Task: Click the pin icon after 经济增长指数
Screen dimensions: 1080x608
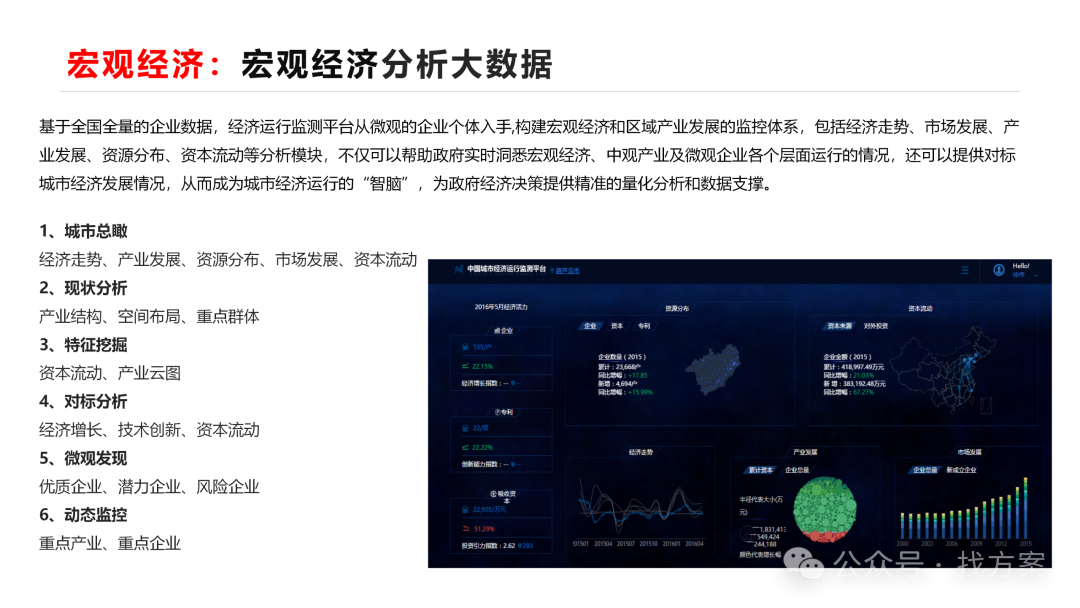Action: 512,383
